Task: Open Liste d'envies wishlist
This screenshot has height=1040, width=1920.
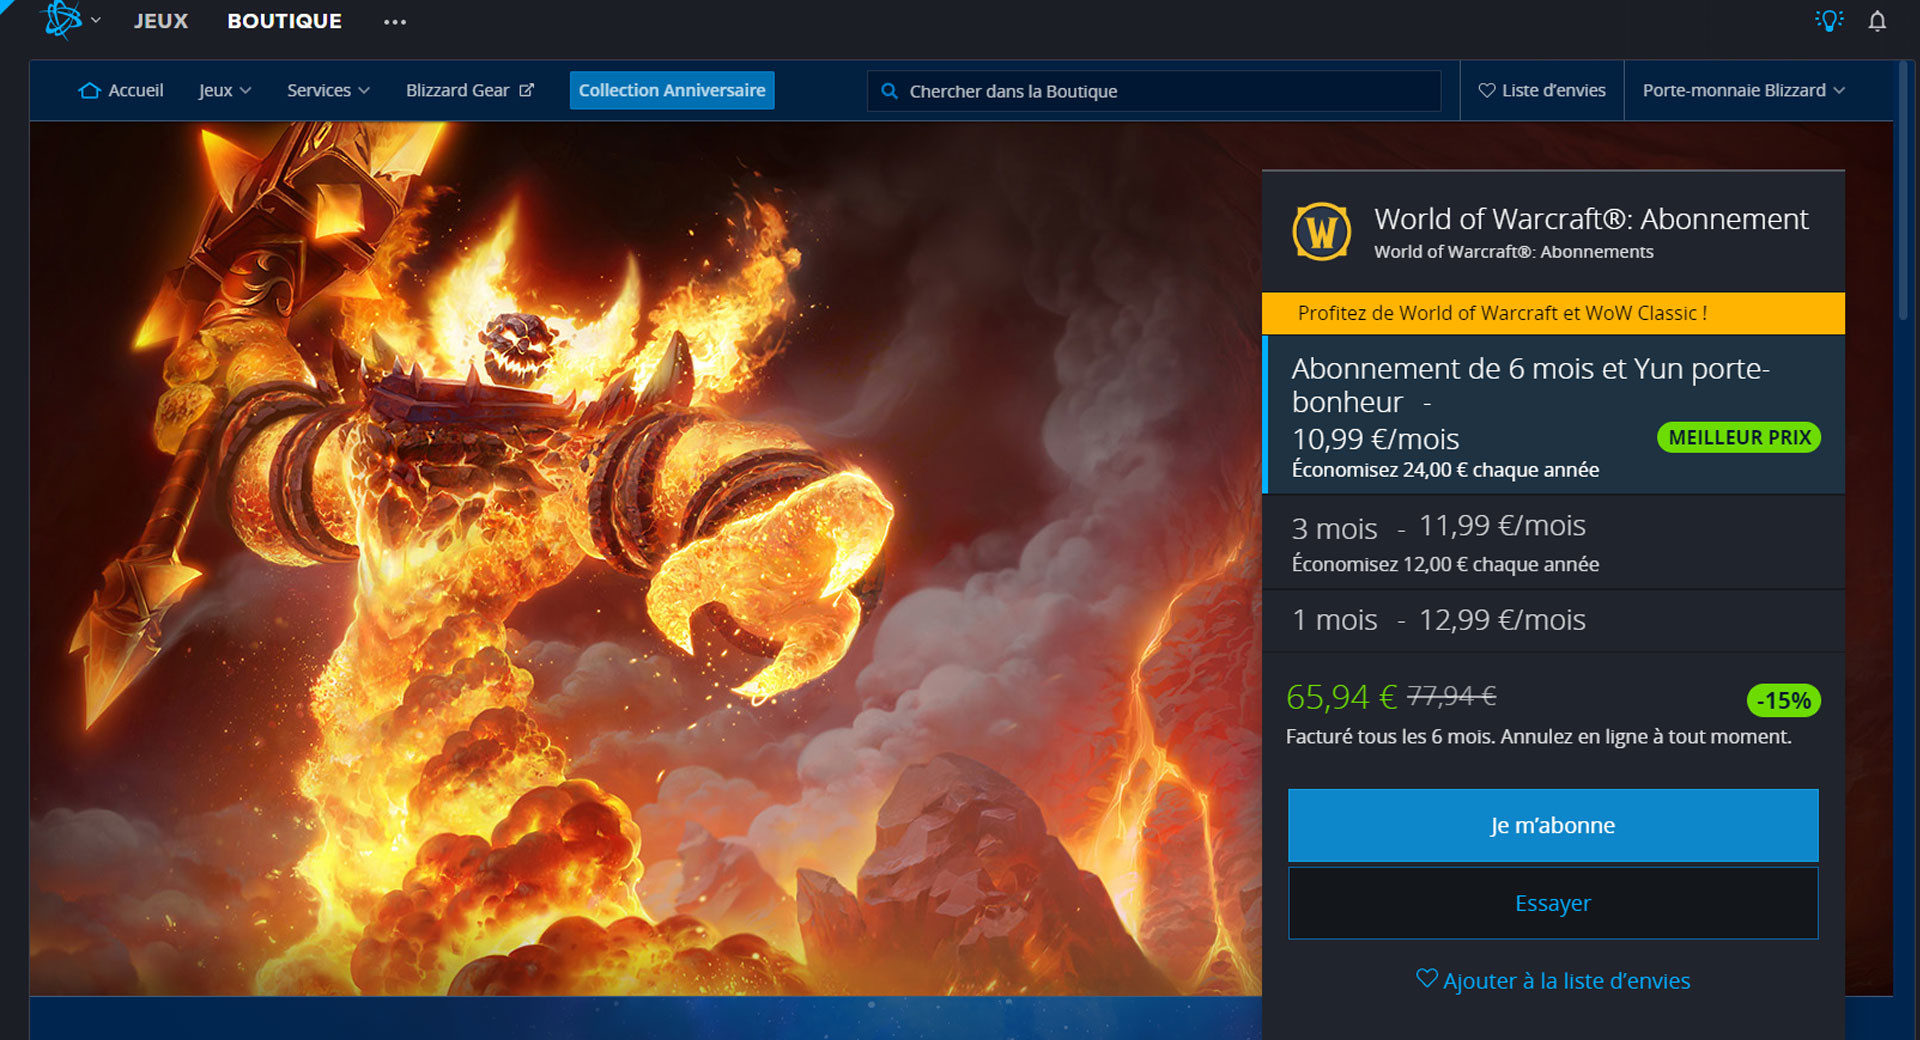Action: 1542,90
